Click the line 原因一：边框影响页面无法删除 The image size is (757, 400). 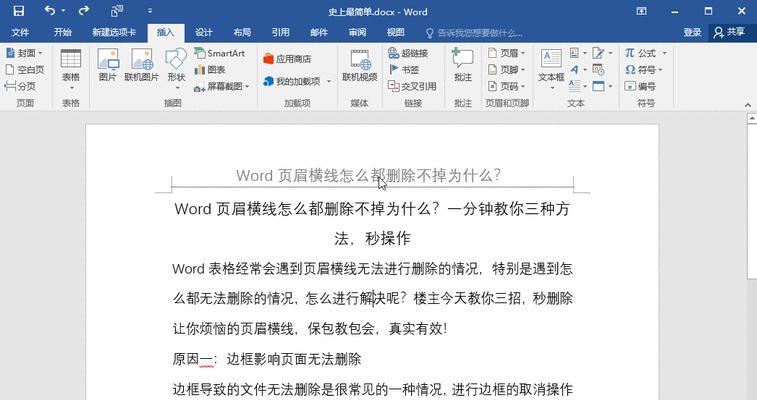(267, 359)
